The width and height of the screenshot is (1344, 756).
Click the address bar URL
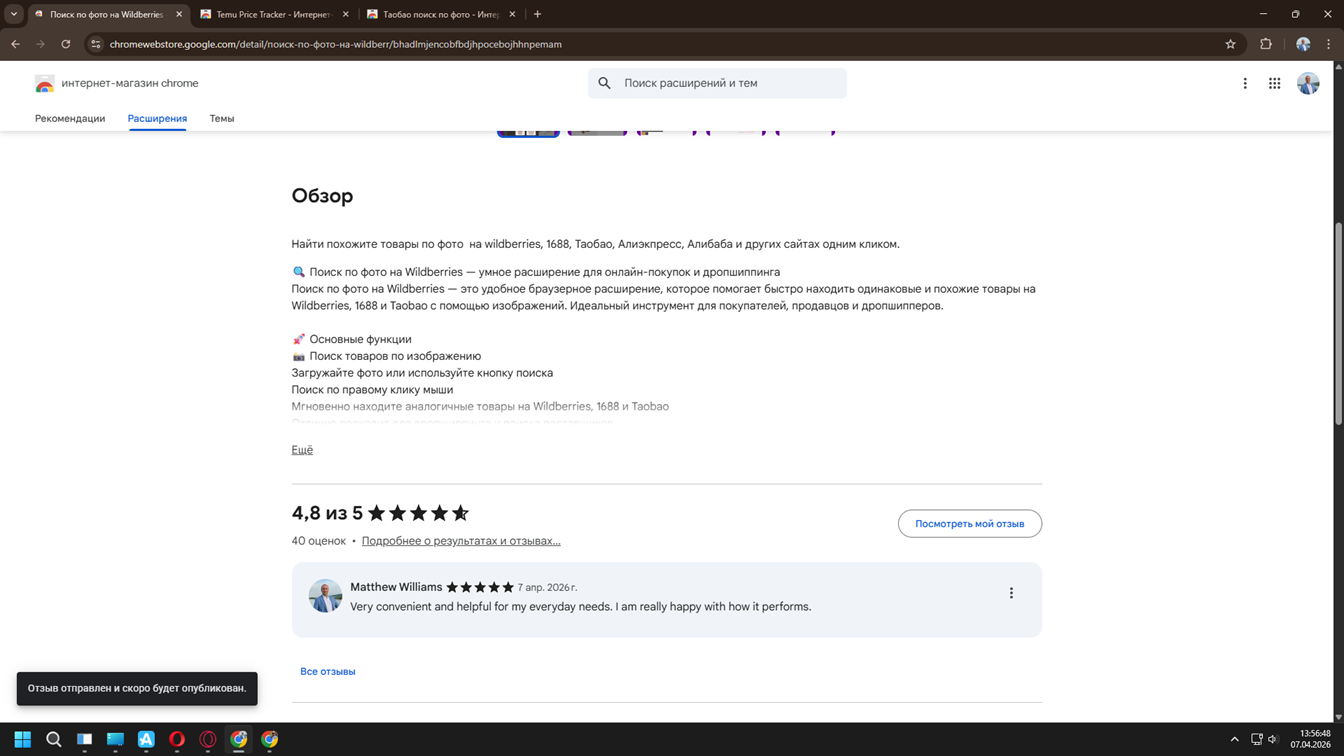pos(336,44)
